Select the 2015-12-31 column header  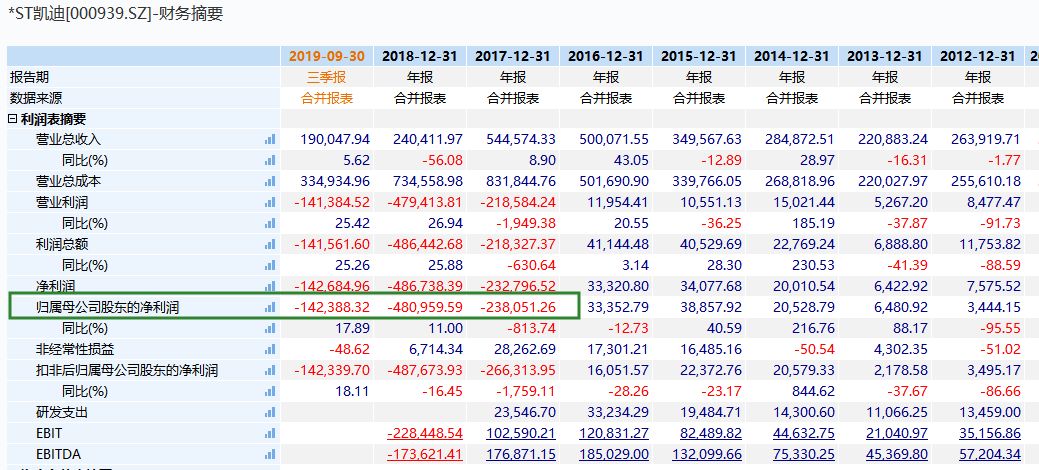[698, 56]
